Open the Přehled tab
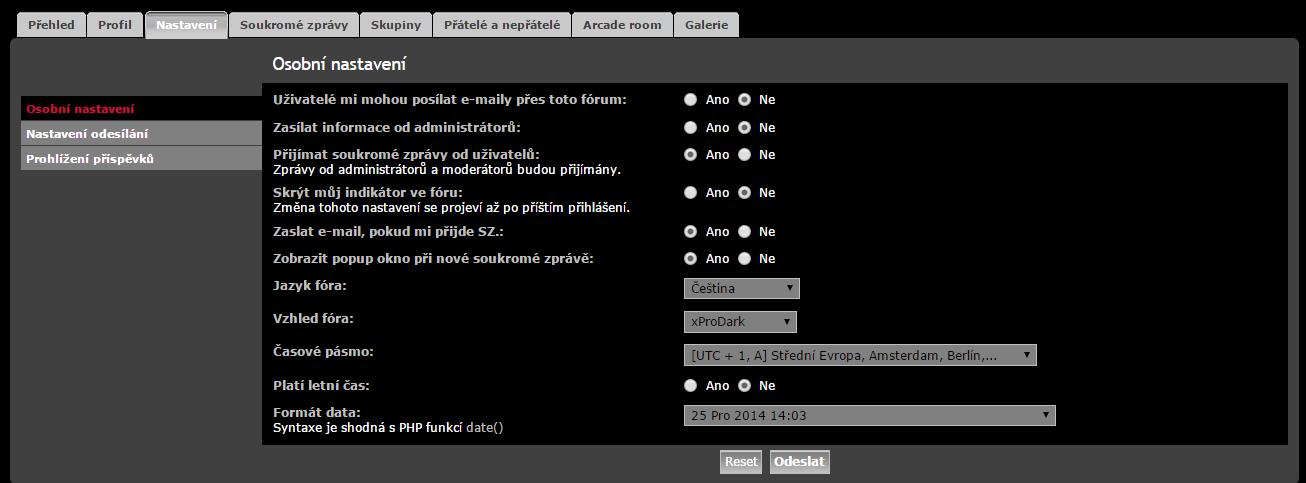This screenshot has height=483, width=1306. pyautogui.click(x=51, y=25)
